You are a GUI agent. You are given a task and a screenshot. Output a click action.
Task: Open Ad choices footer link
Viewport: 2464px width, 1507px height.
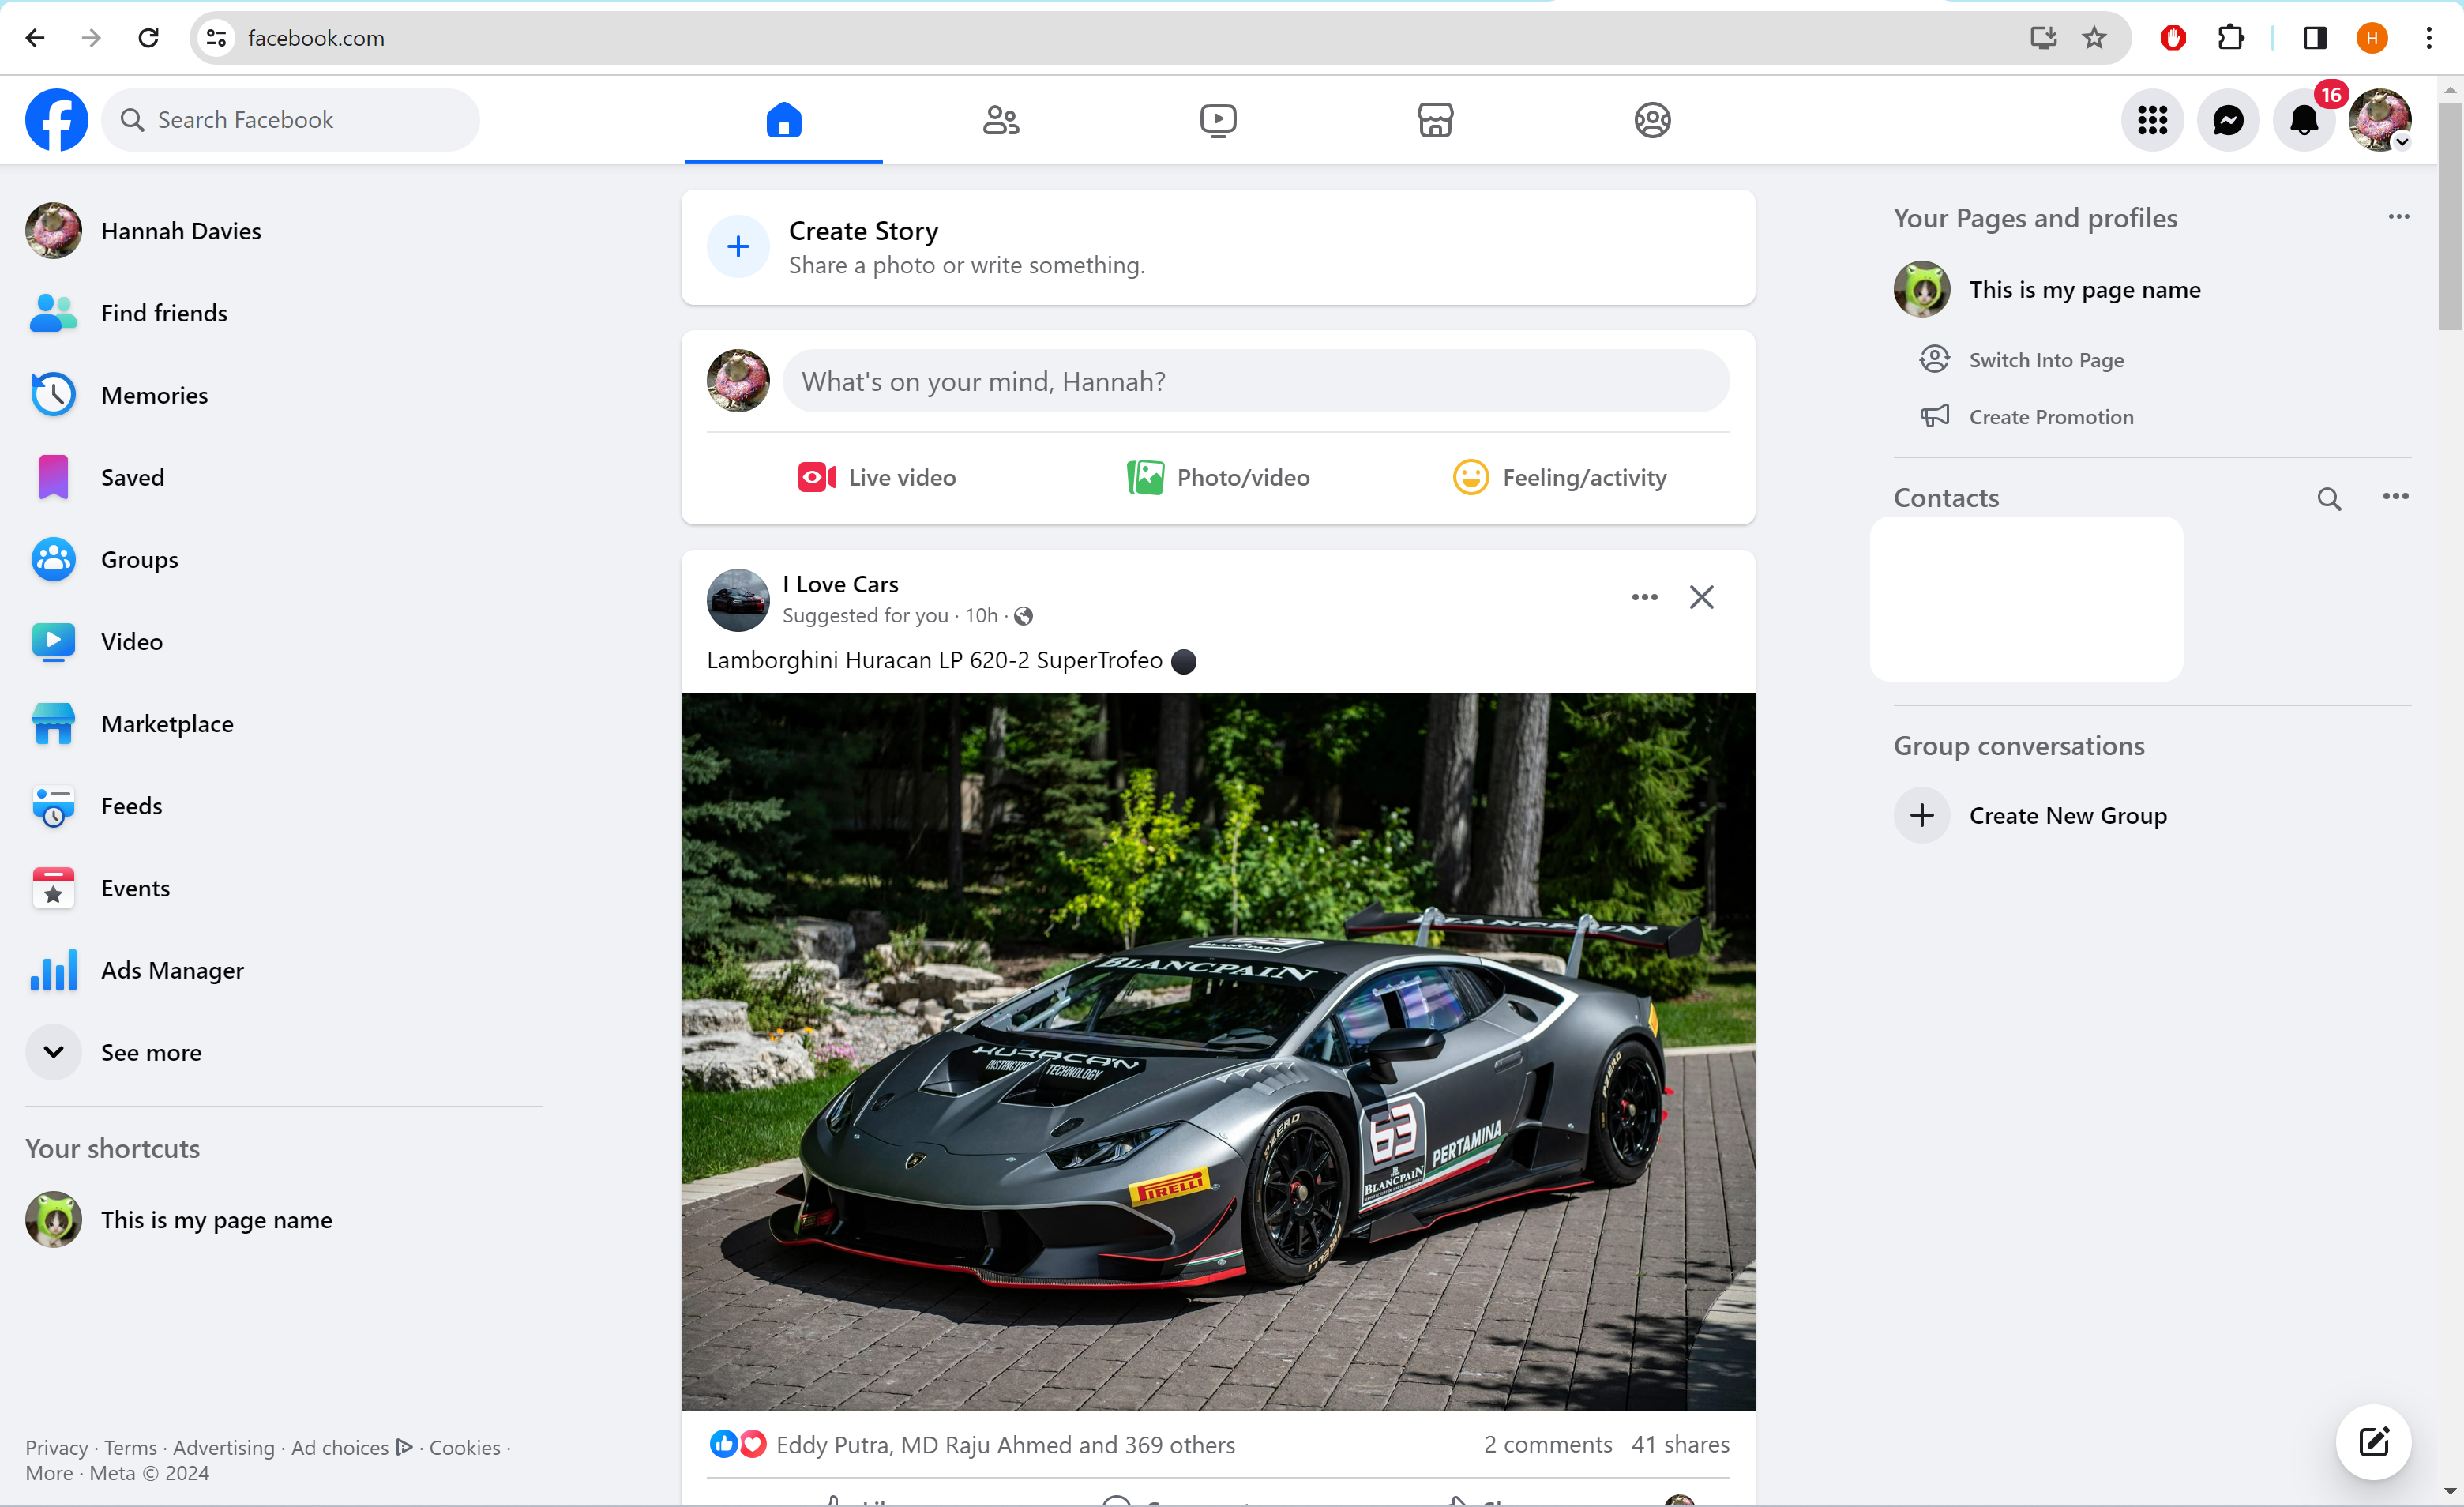click(351, 1447)
